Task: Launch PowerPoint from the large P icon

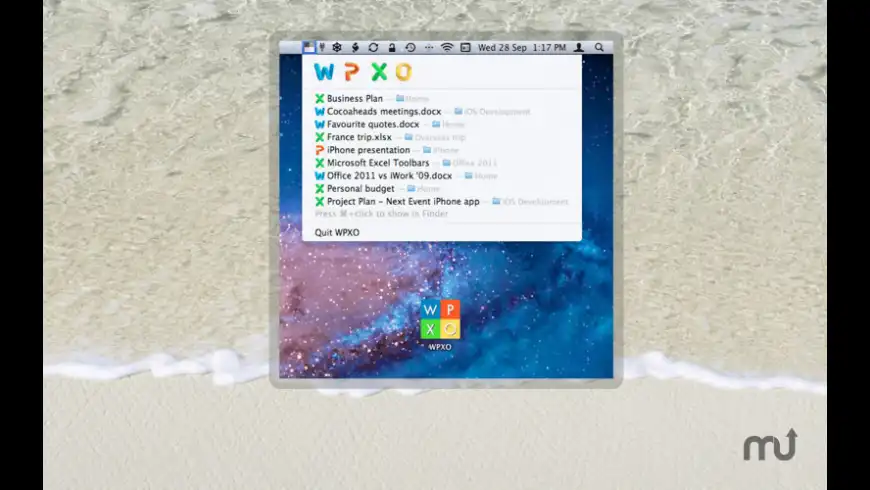Action: (351, 72)
